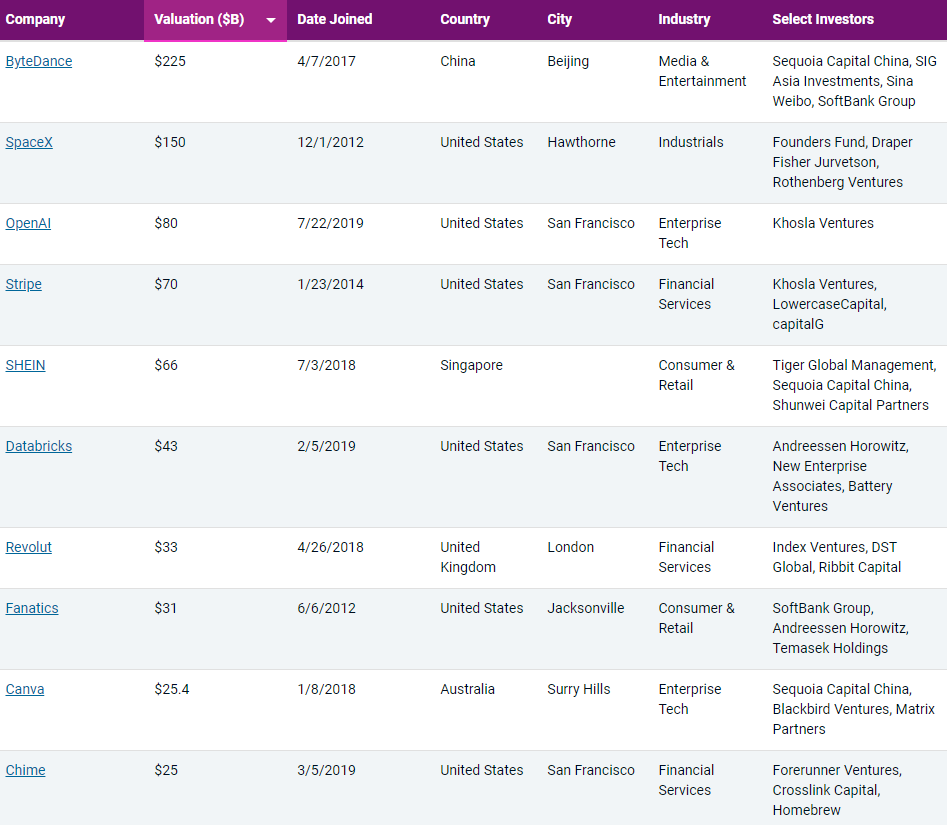Click the Khosla Ventures investor cell for OpenAI
Screen dimensions: 947x825
pyautogui.click(x=823, y=223)
